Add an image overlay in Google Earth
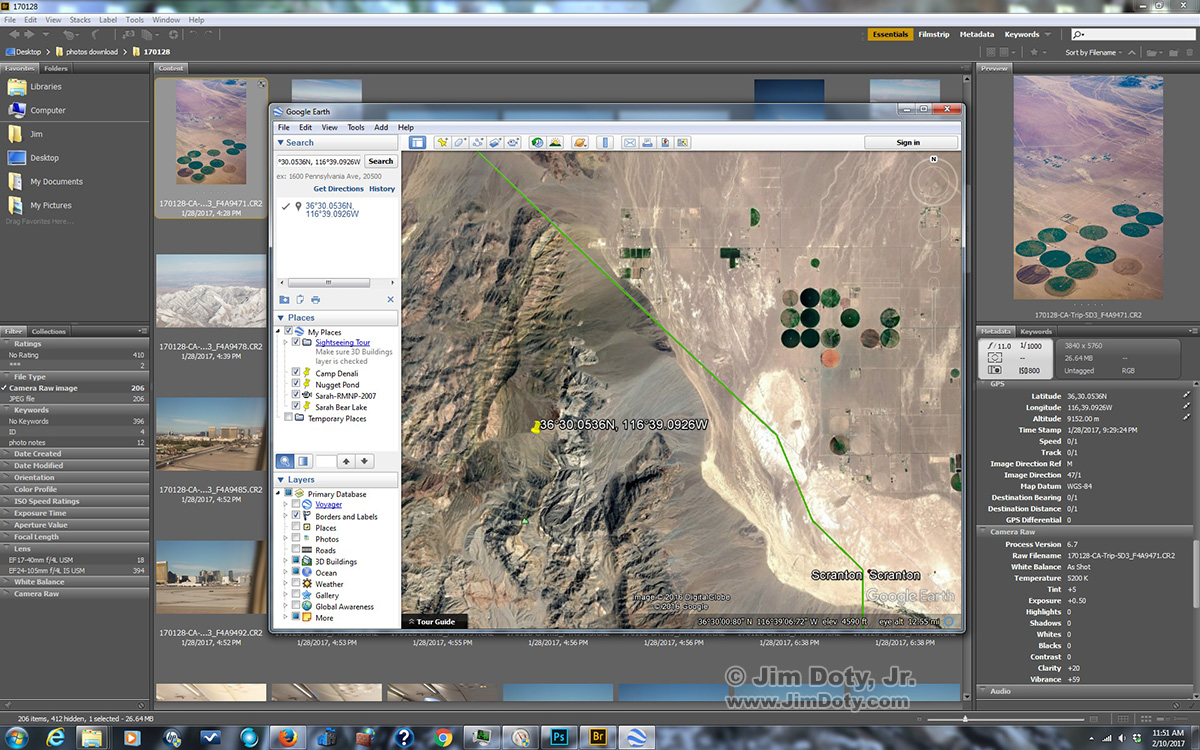Viewport: 1200px width, 750px height. 495,143
